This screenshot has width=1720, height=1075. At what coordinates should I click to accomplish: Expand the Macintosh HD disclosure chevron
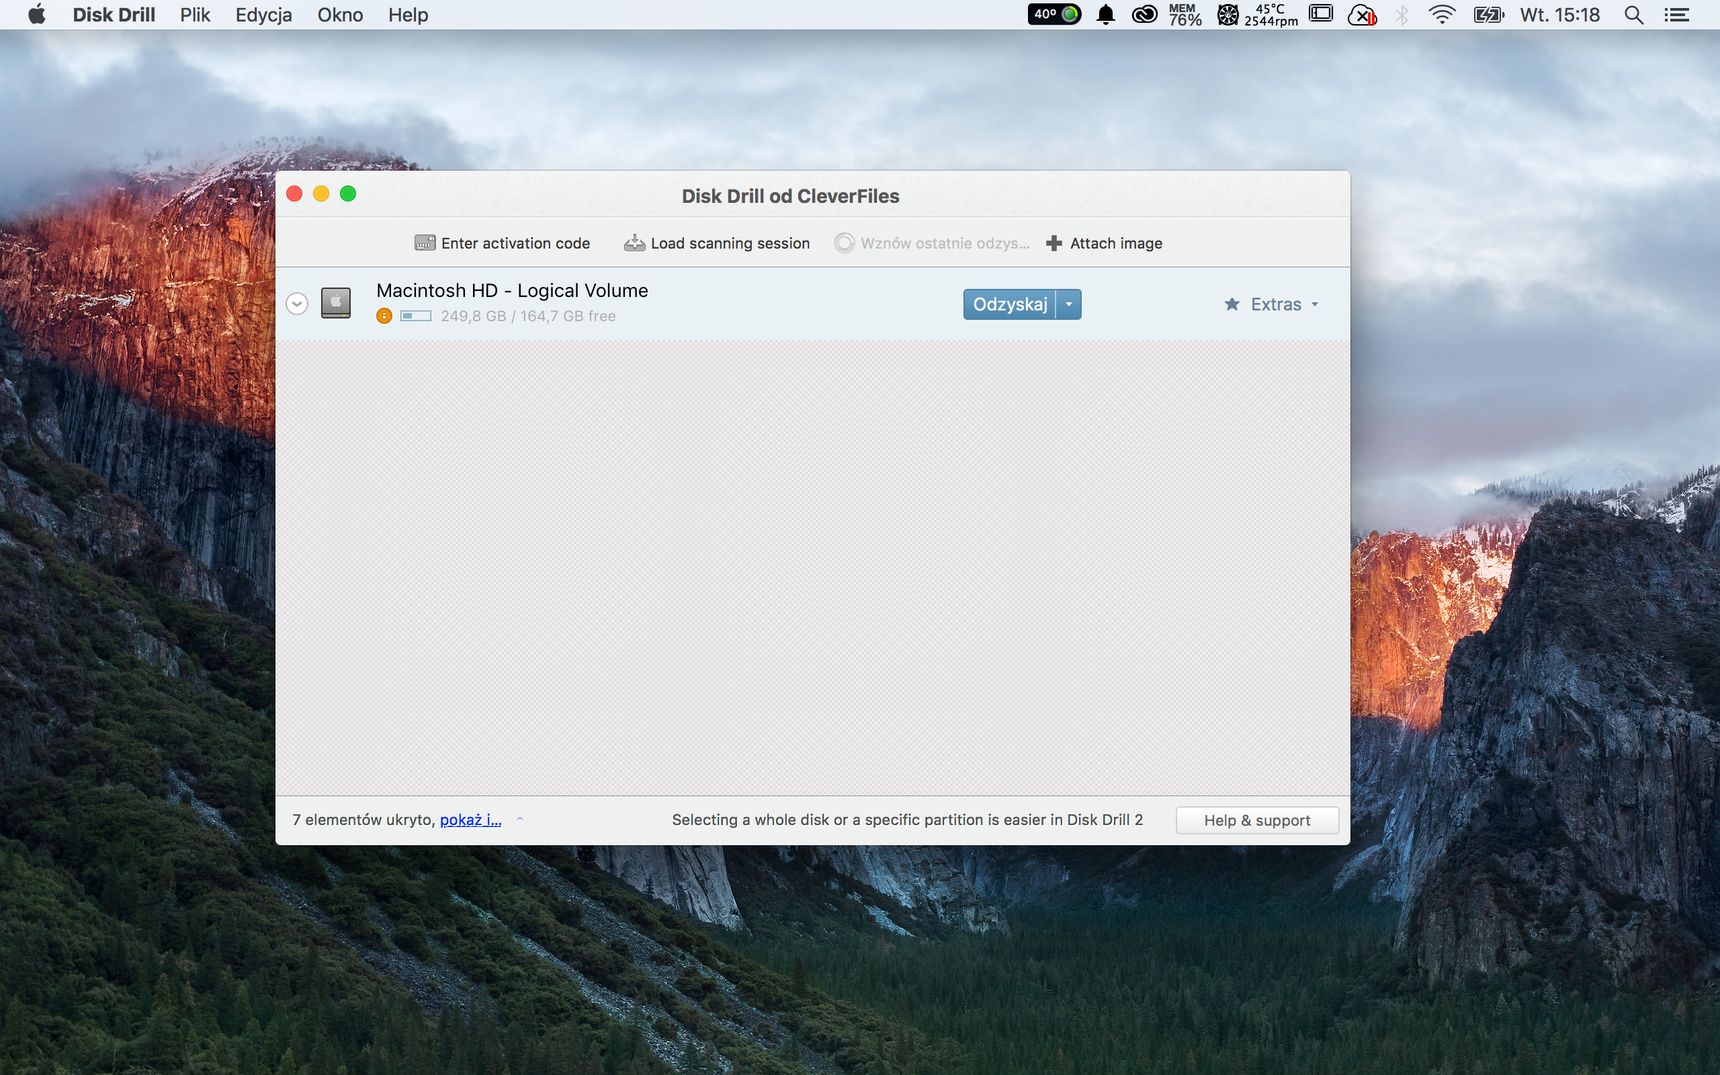click(297, 304)
